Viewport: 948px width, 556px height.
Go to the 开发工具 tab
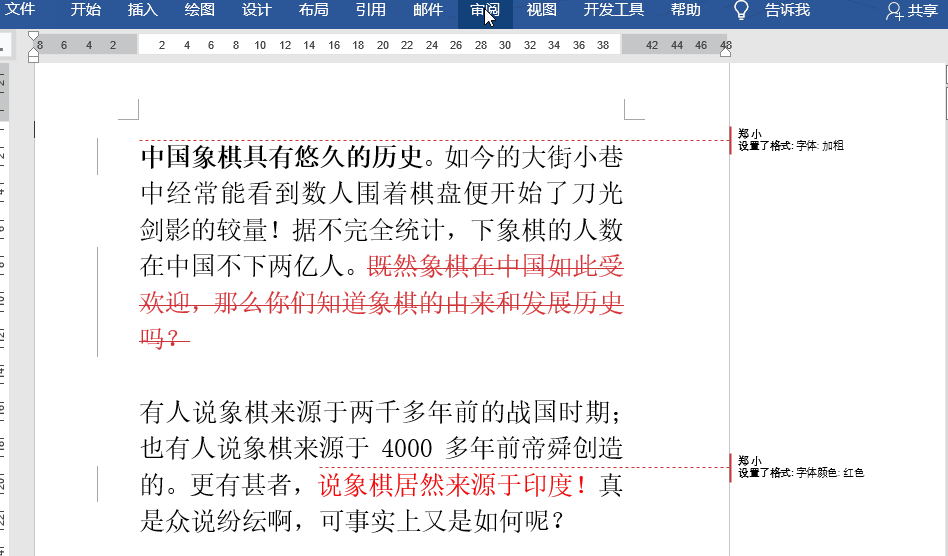pos(613,11)
